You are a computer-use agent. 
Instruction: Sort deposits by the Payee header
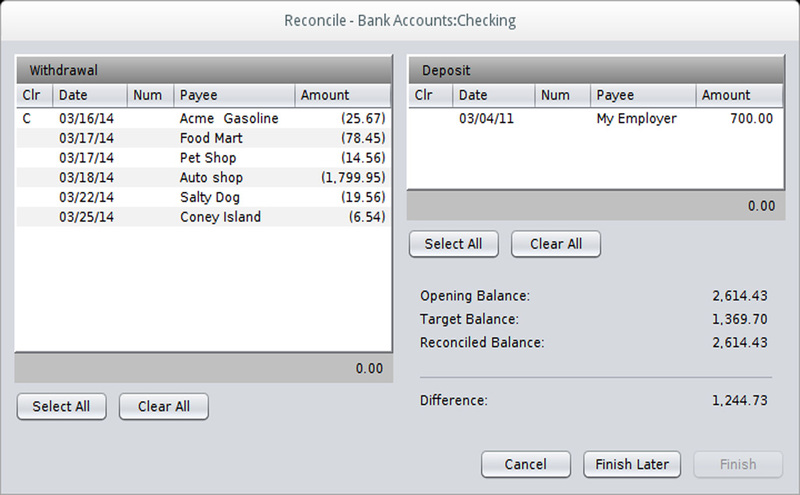click(x=643, y=95)
